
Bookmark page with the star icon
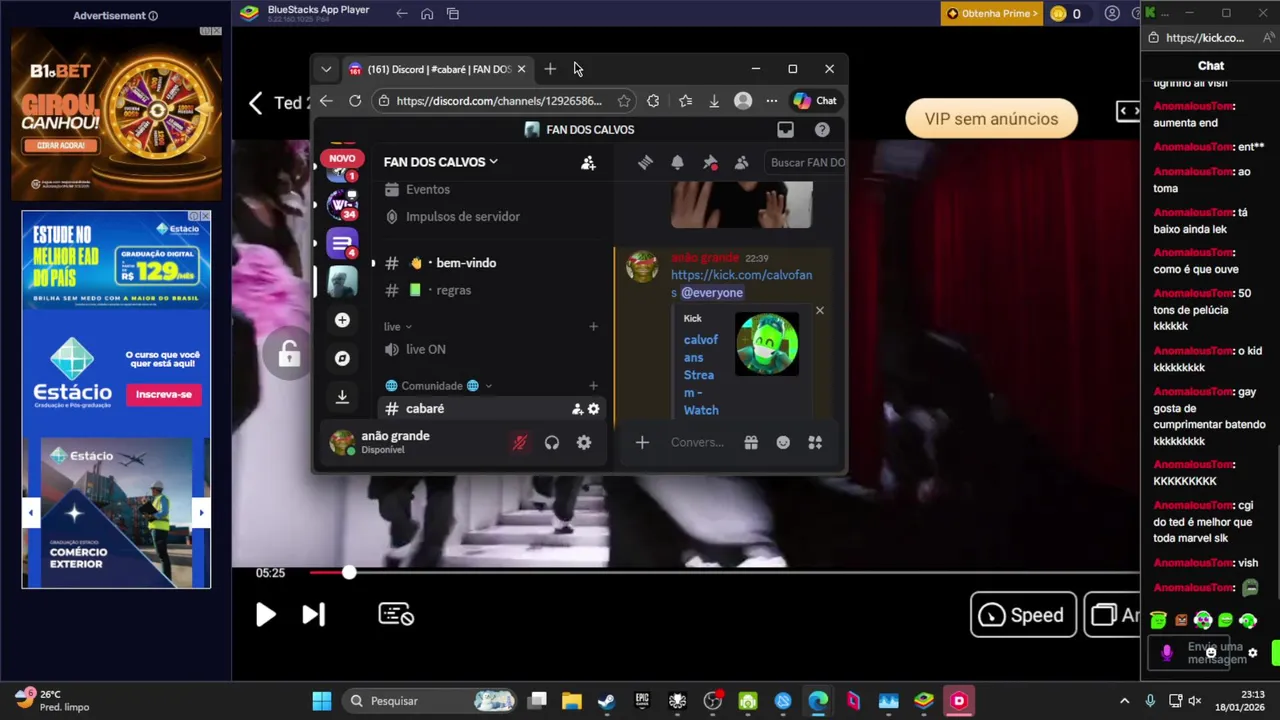coord(624,101)
